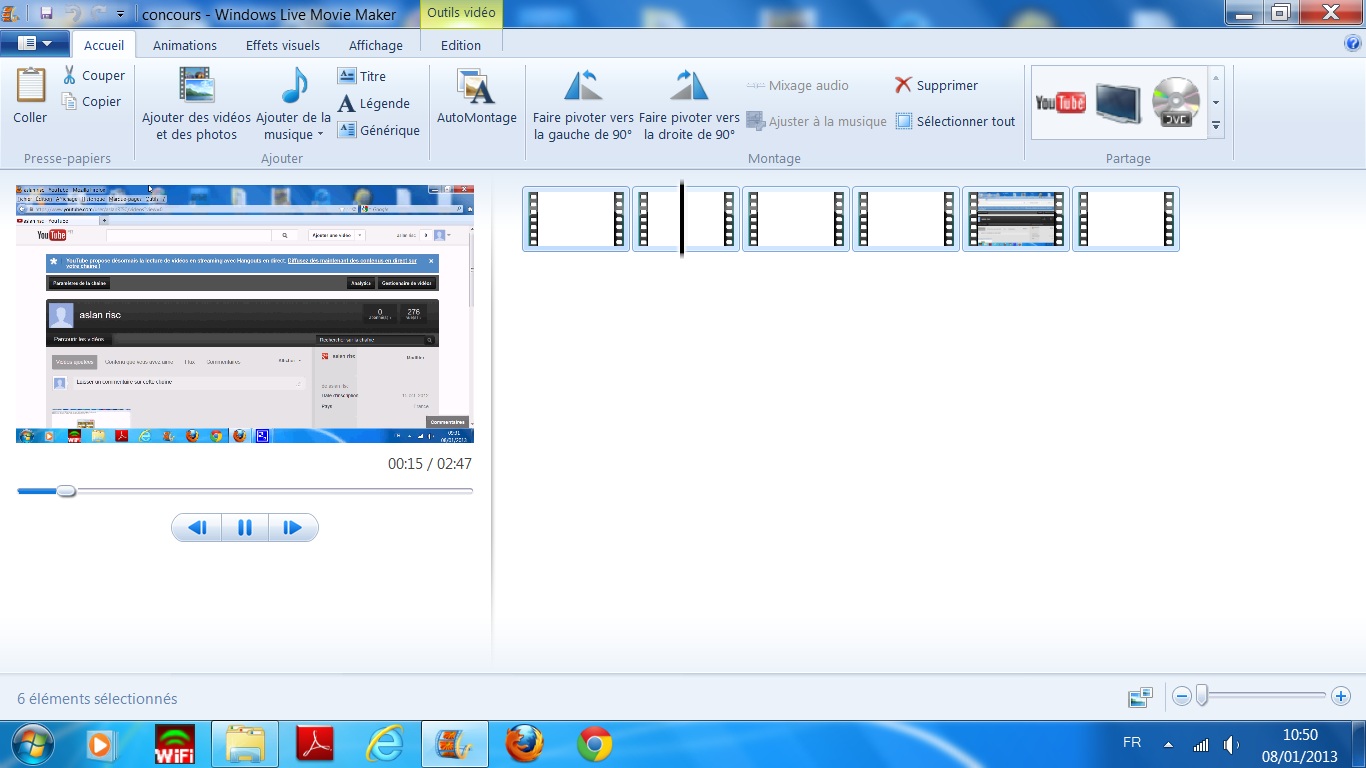
Task: Open the Movie Maker file menu button
Action: point(35,44)
